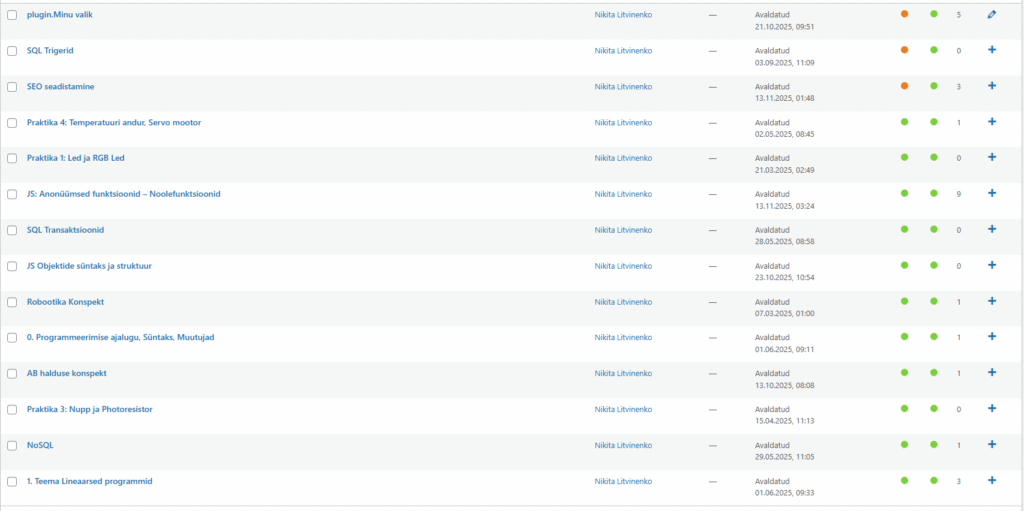Open Praktika 4: Temperatuuri andur, Servo mootor
The height and width of the screenshot is (511, 1024).
tap(114, 122)
